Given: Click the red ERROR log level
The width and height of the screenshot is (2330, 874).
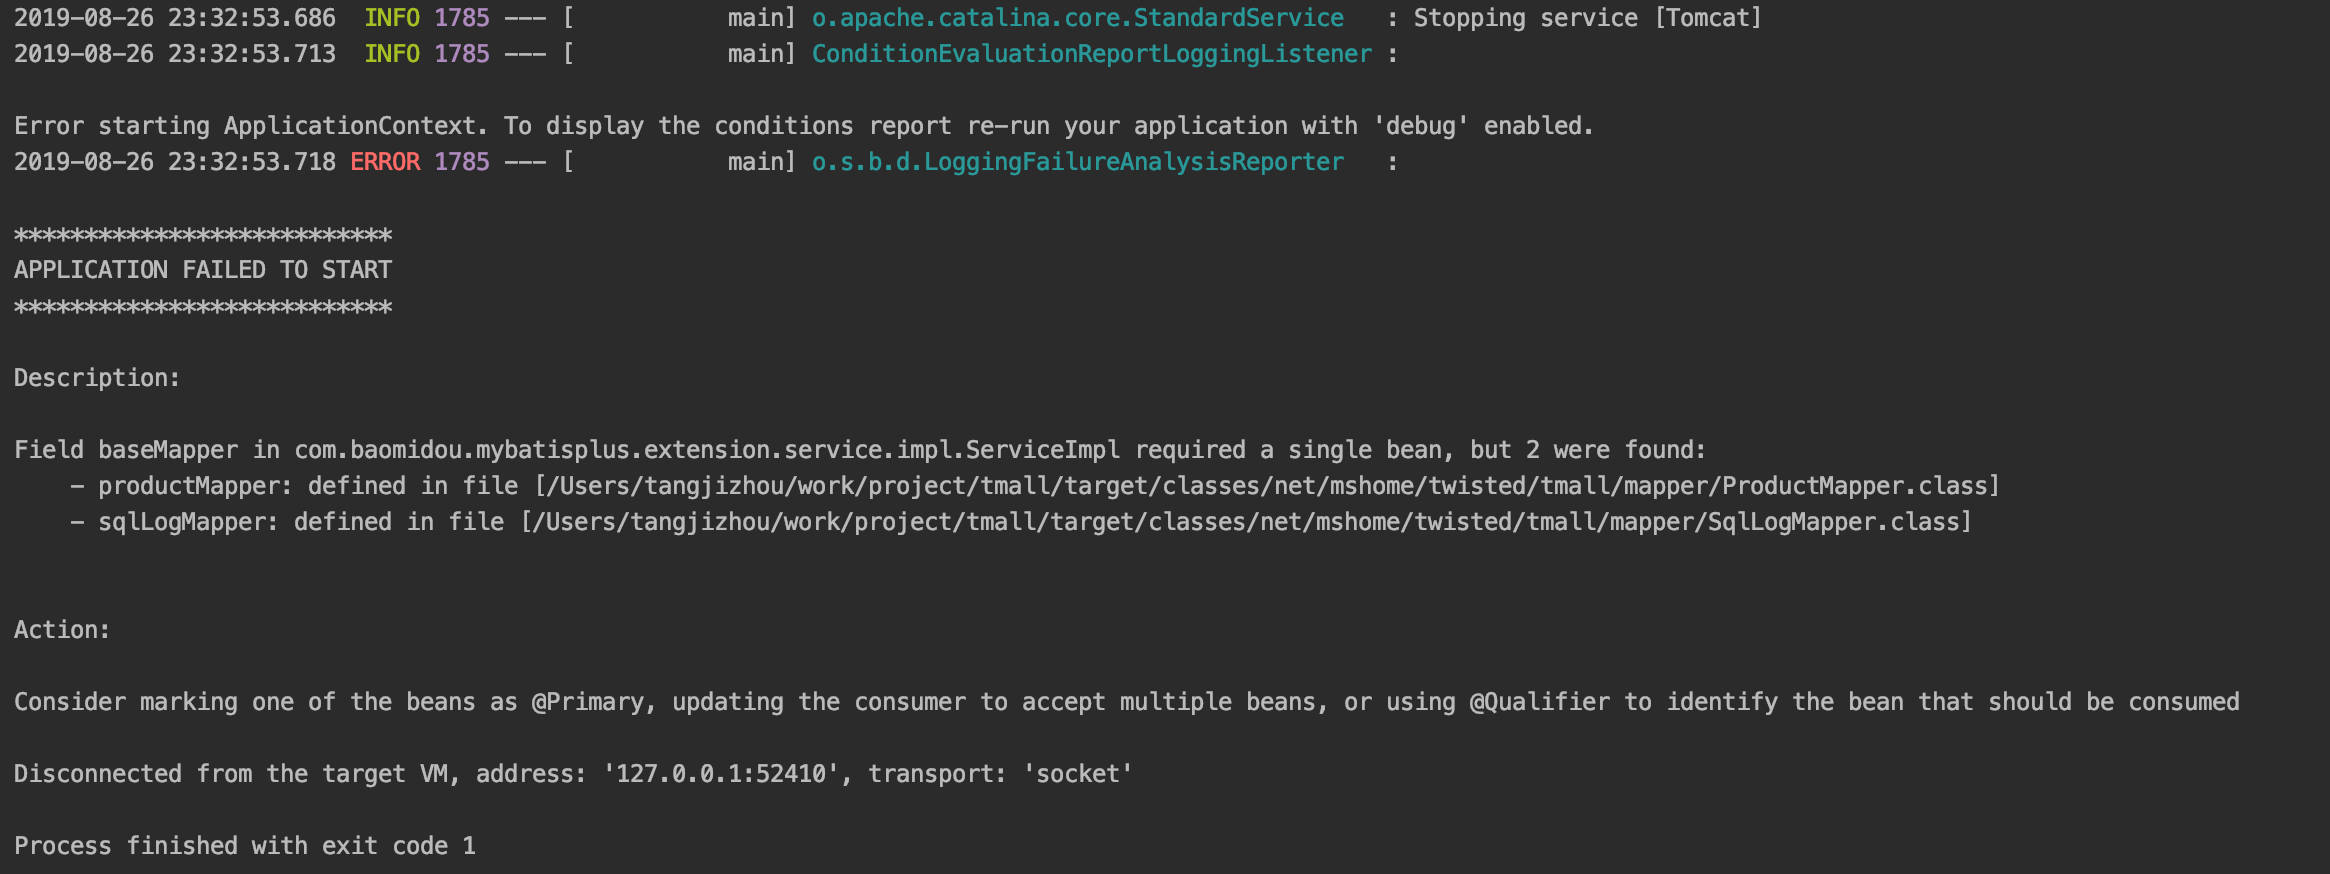Looking at the screenshot, I should click(385, 162).
